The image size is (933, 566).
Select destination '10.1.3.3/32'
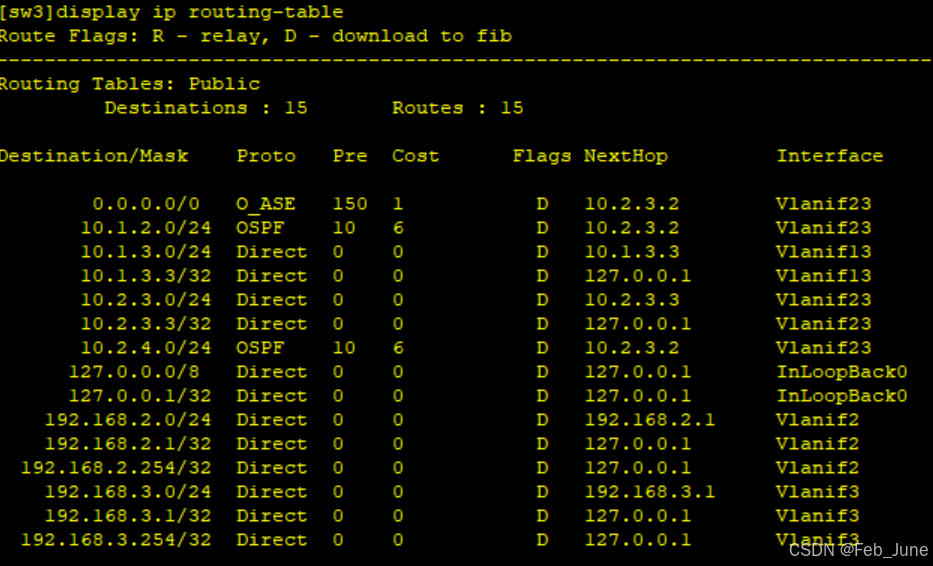(146, 276)
